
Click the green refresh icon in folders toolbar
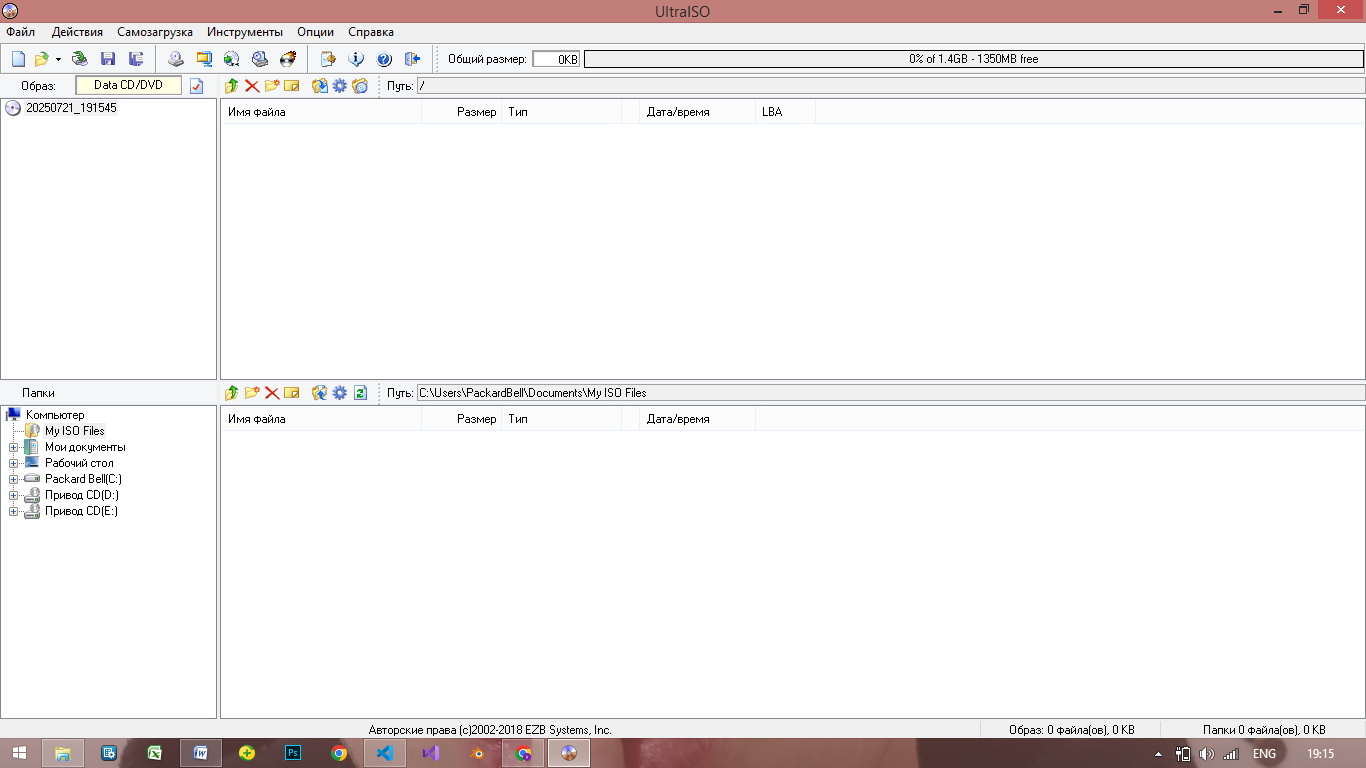pos(360,393)
